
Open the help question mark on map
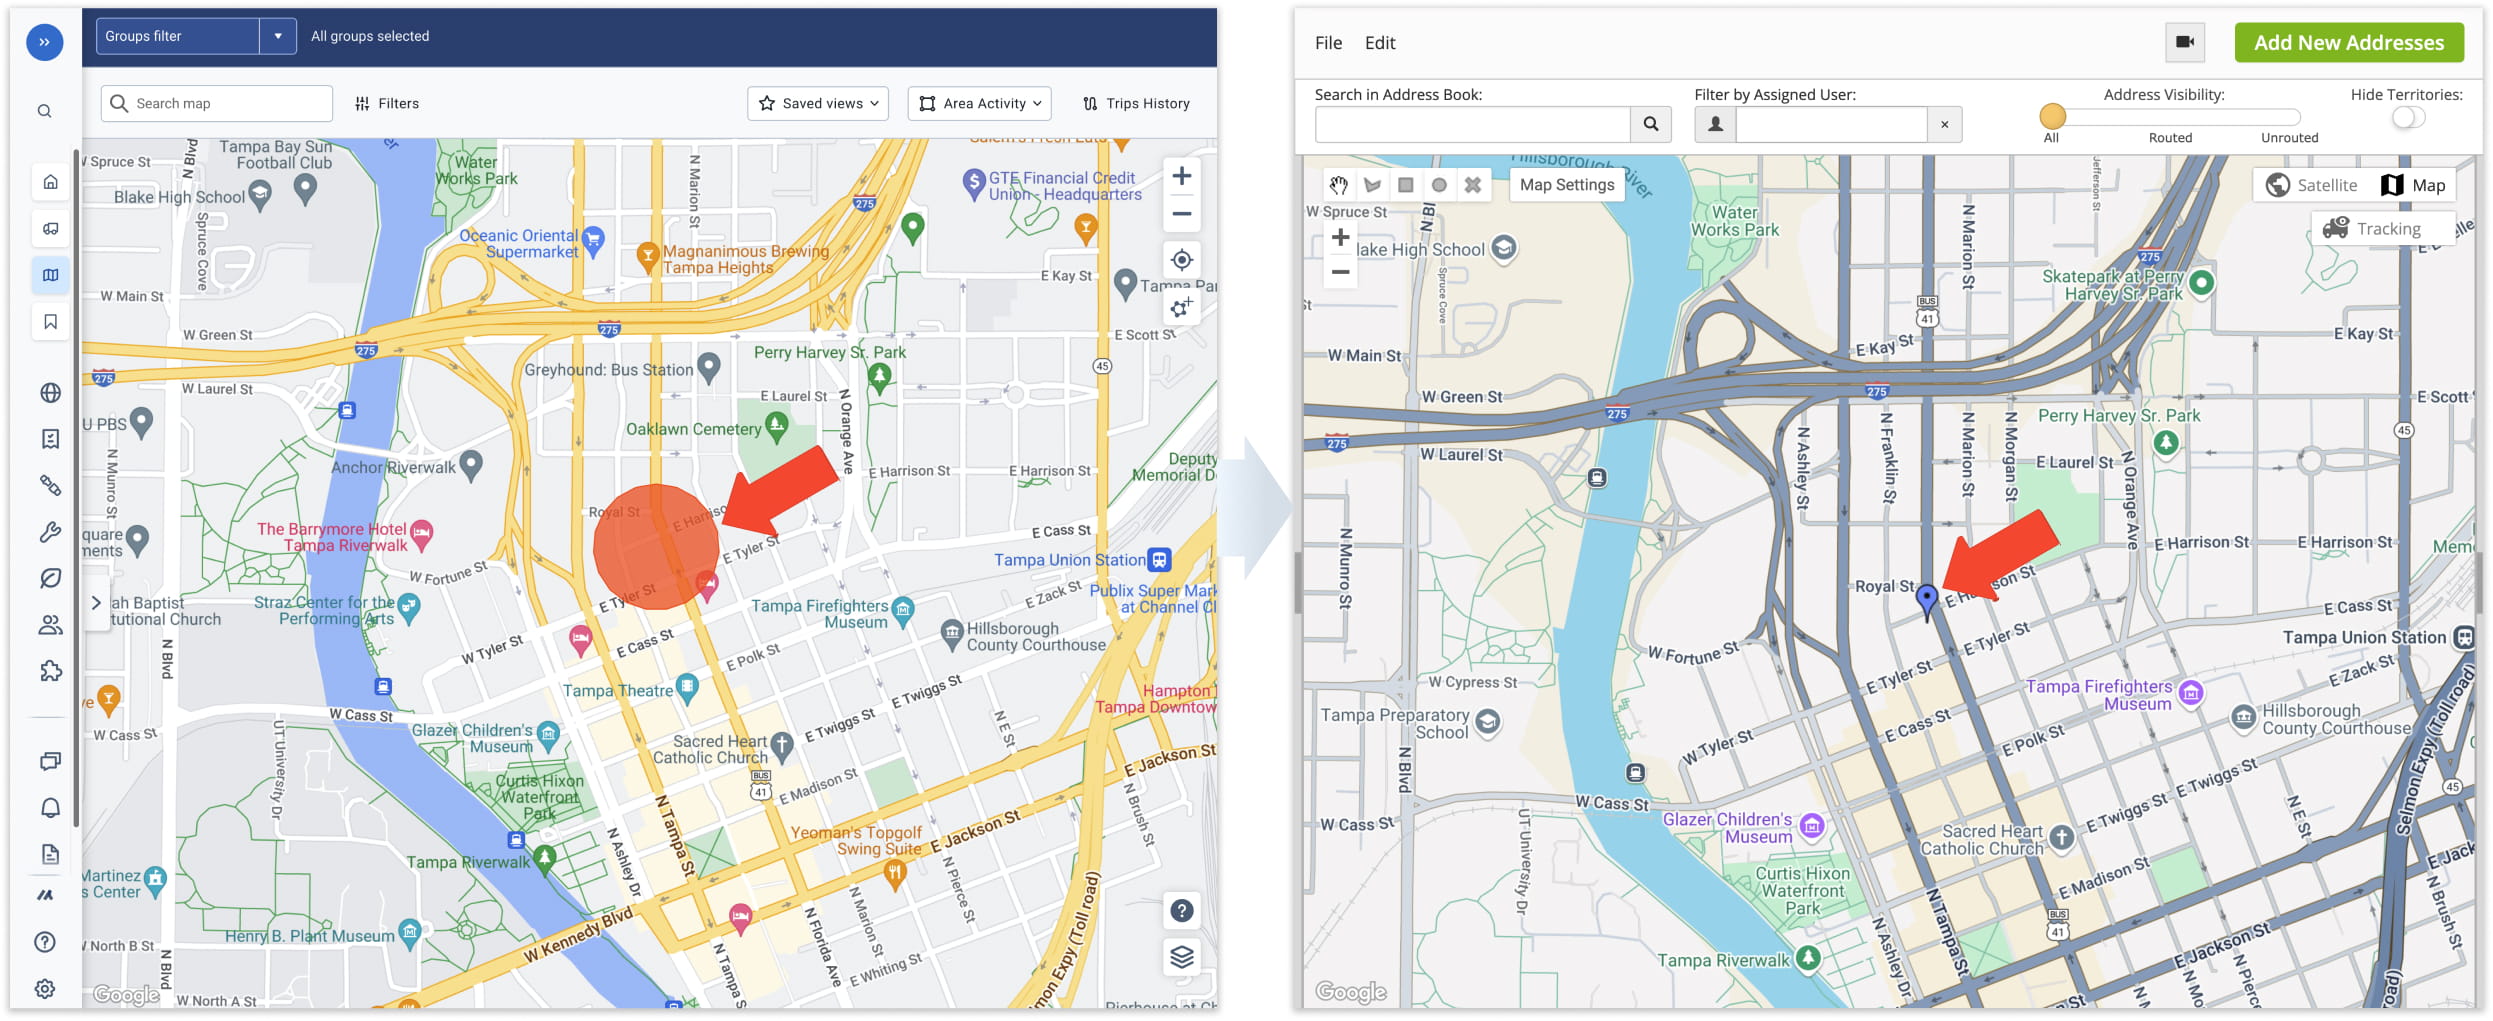pos(1181,911)
